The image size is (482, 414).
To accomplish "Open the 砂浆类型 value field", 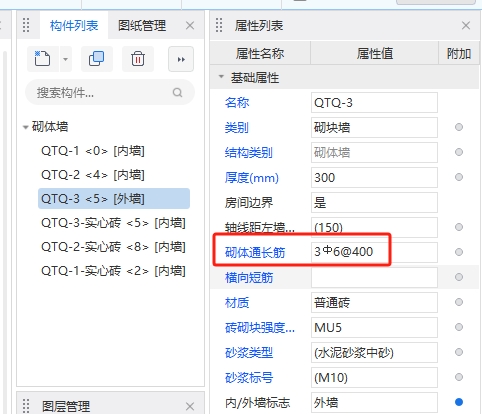I will coord(374,352).
